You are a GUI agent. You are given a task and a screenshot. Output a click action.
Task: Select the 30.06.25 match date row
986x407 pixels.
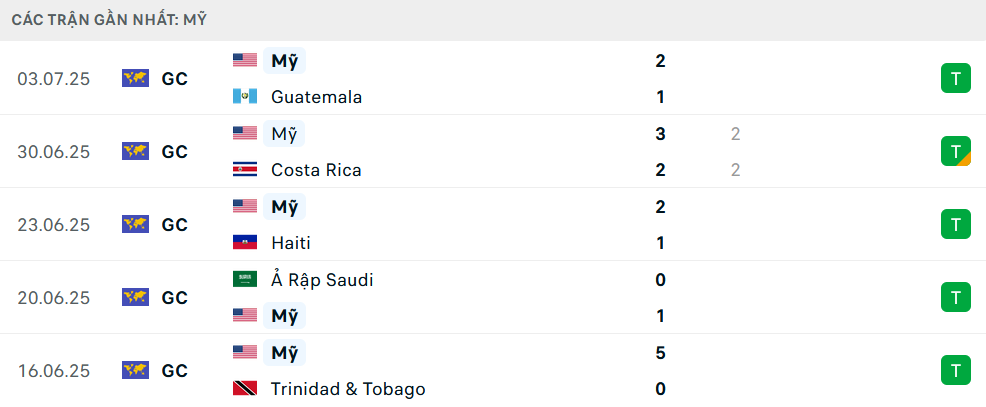493,151
